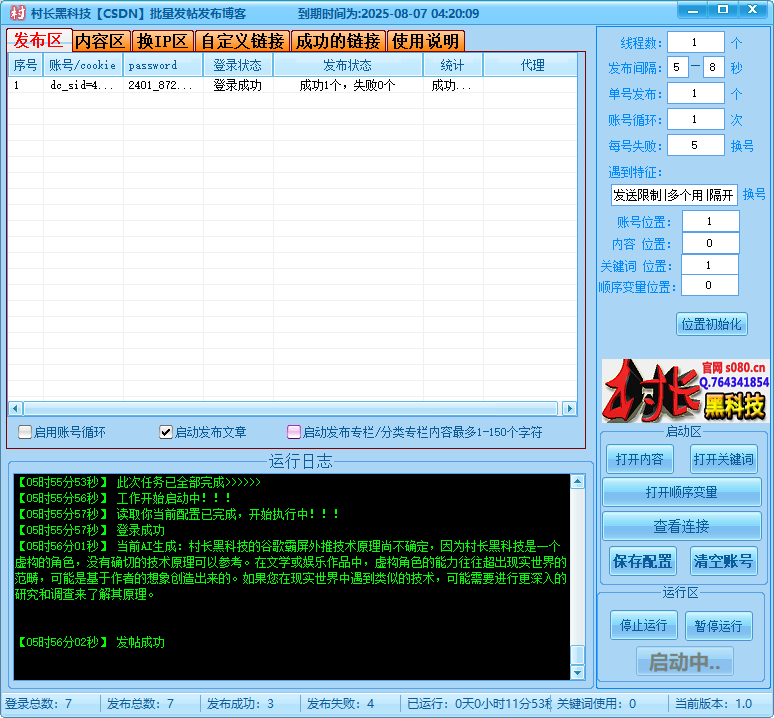The image size is (774, 718).
Task: Open the 换IP区 tab
Action: (162, 41)
